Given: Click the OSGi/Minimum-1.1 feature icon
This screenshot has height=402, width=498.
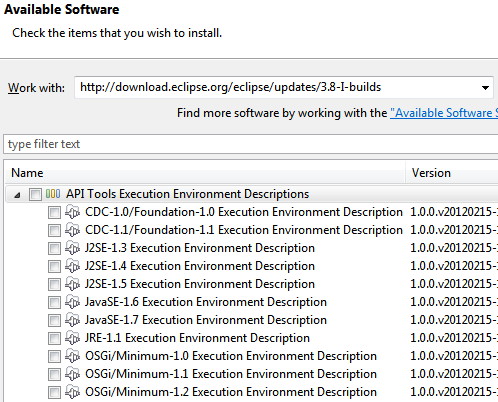Looking at the screenshot, I should 72,374.
